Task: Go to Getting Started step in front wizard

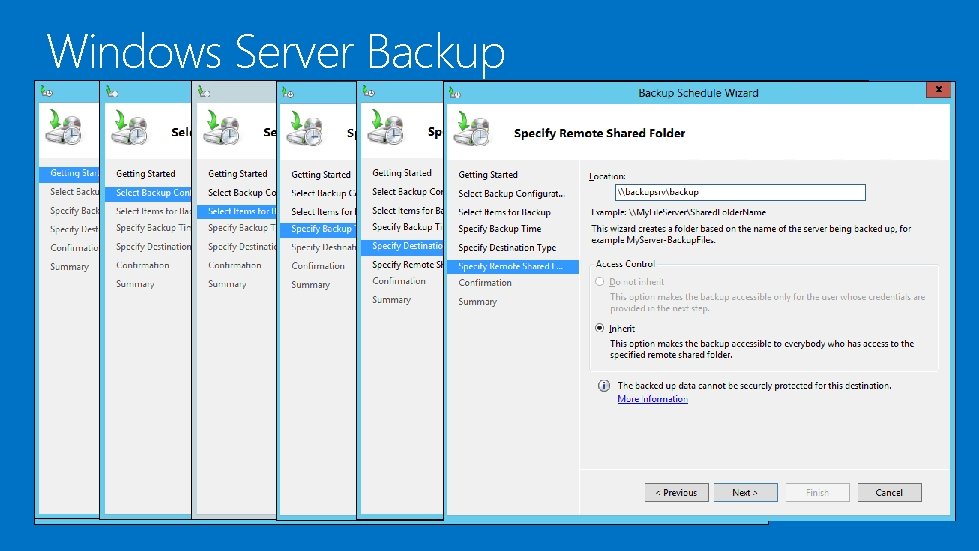Action: (x=488, y=175)
